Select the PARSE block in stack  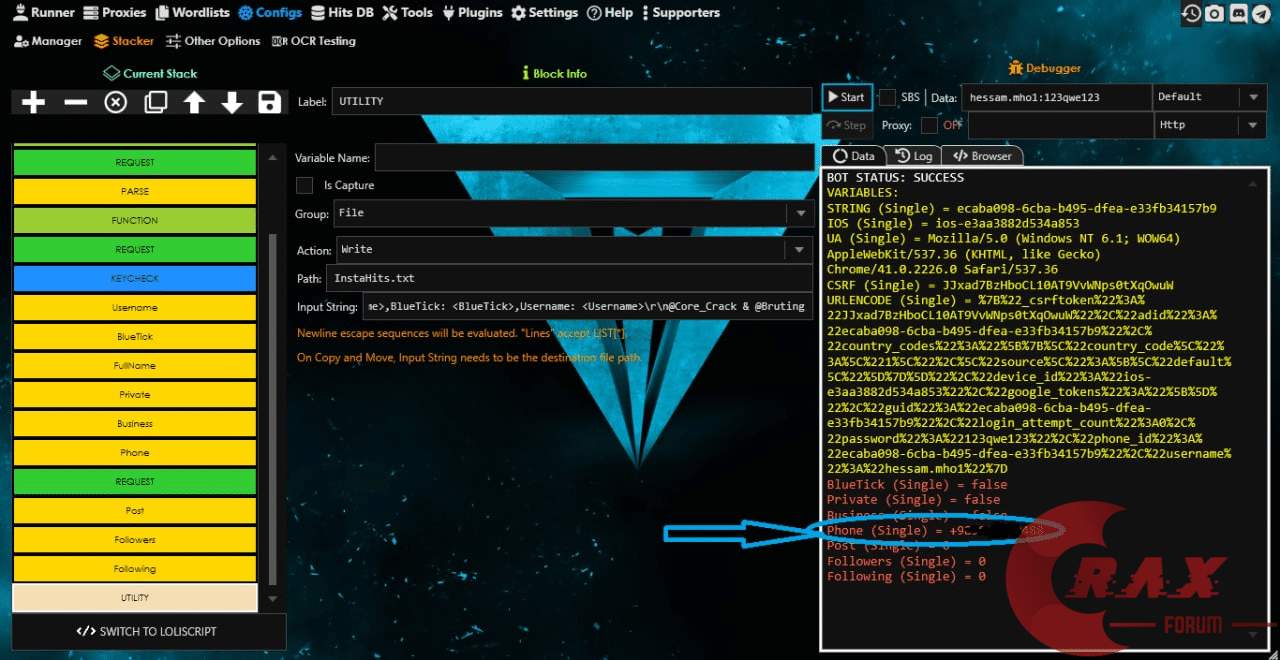134,191
